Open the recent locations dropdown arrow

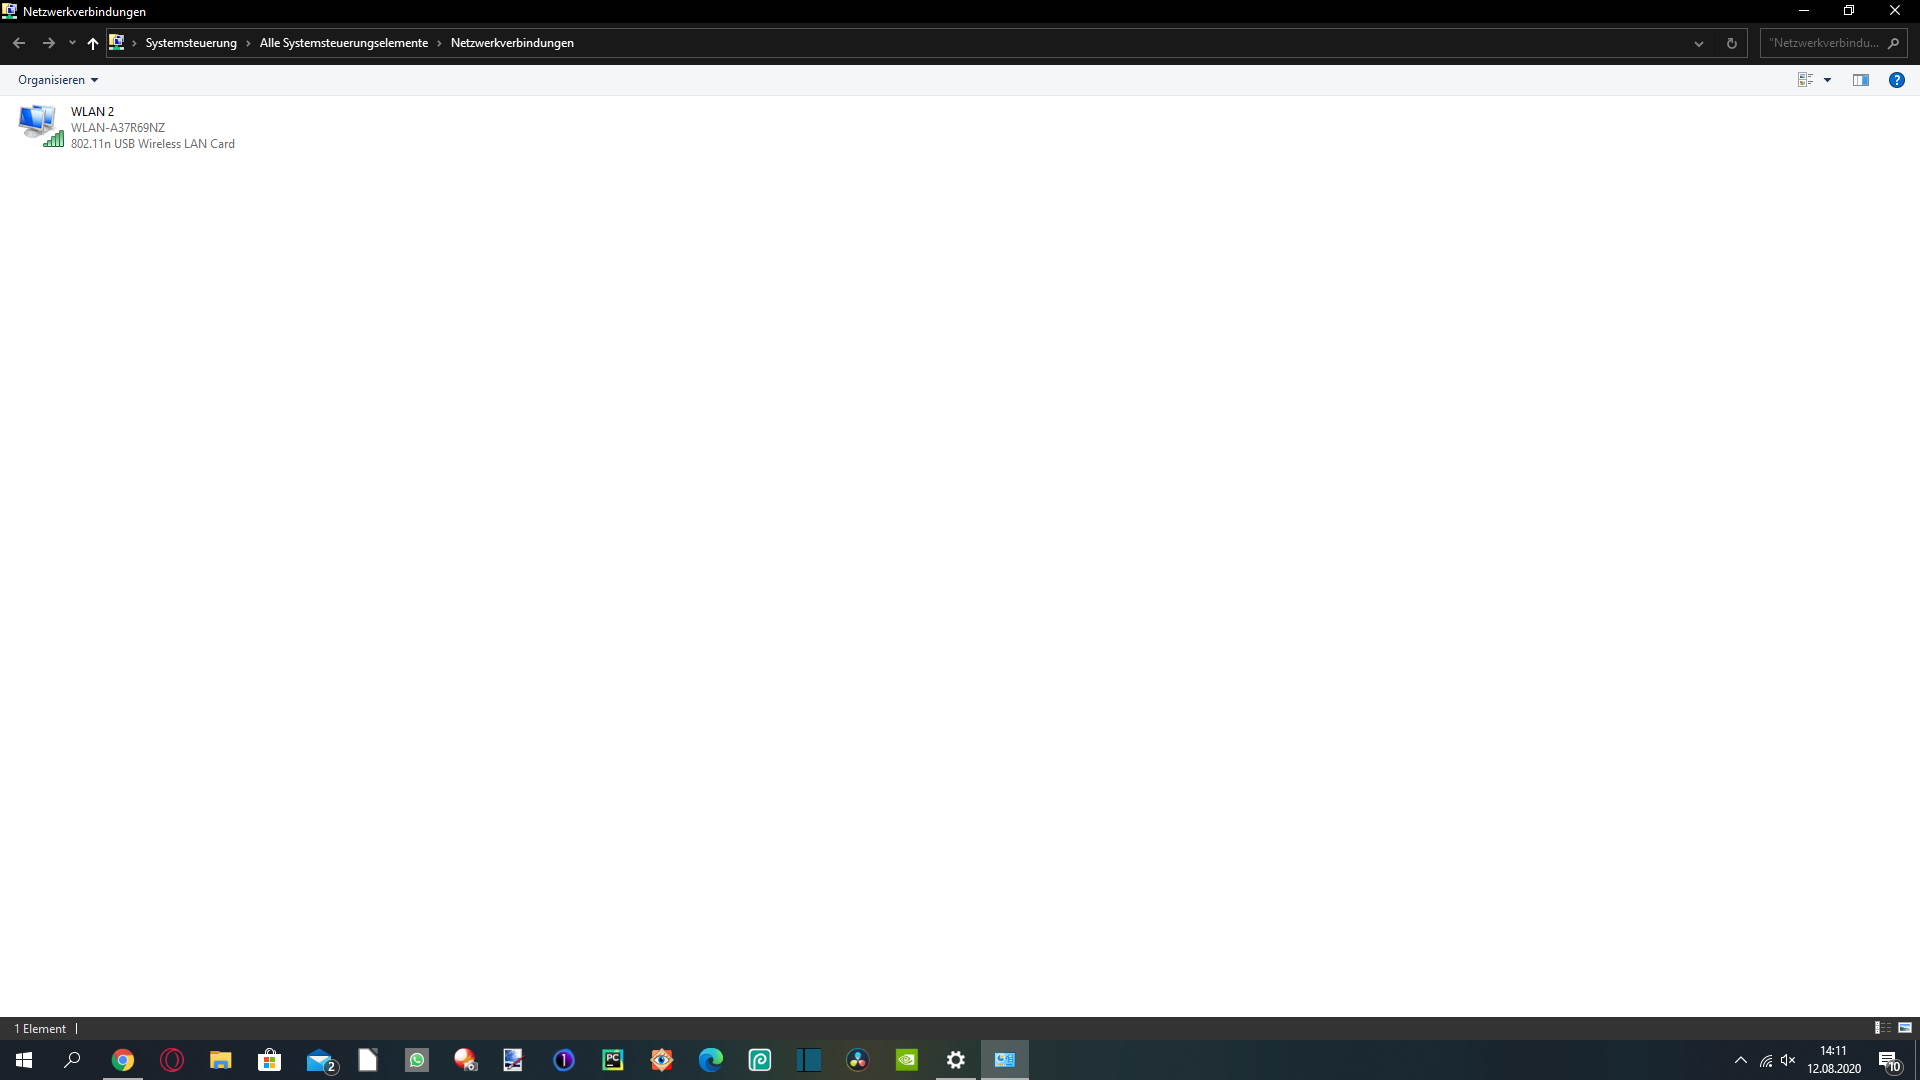[72, 43]
